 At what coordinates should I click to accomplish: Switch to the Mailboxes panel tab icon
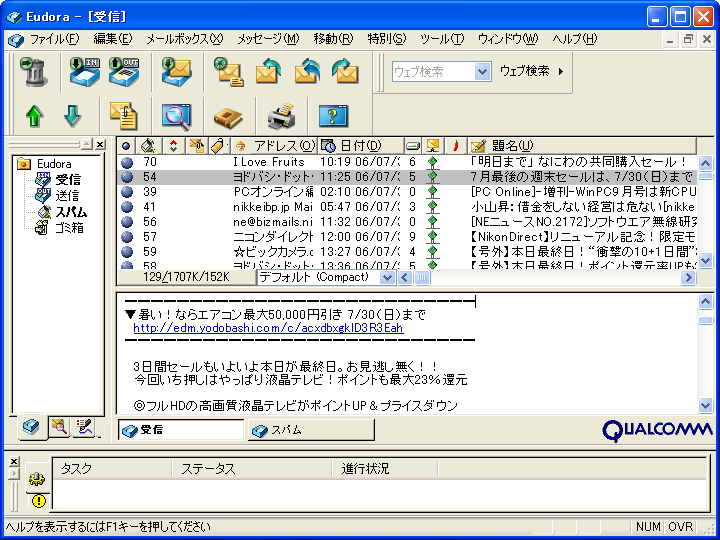(32, 427)
